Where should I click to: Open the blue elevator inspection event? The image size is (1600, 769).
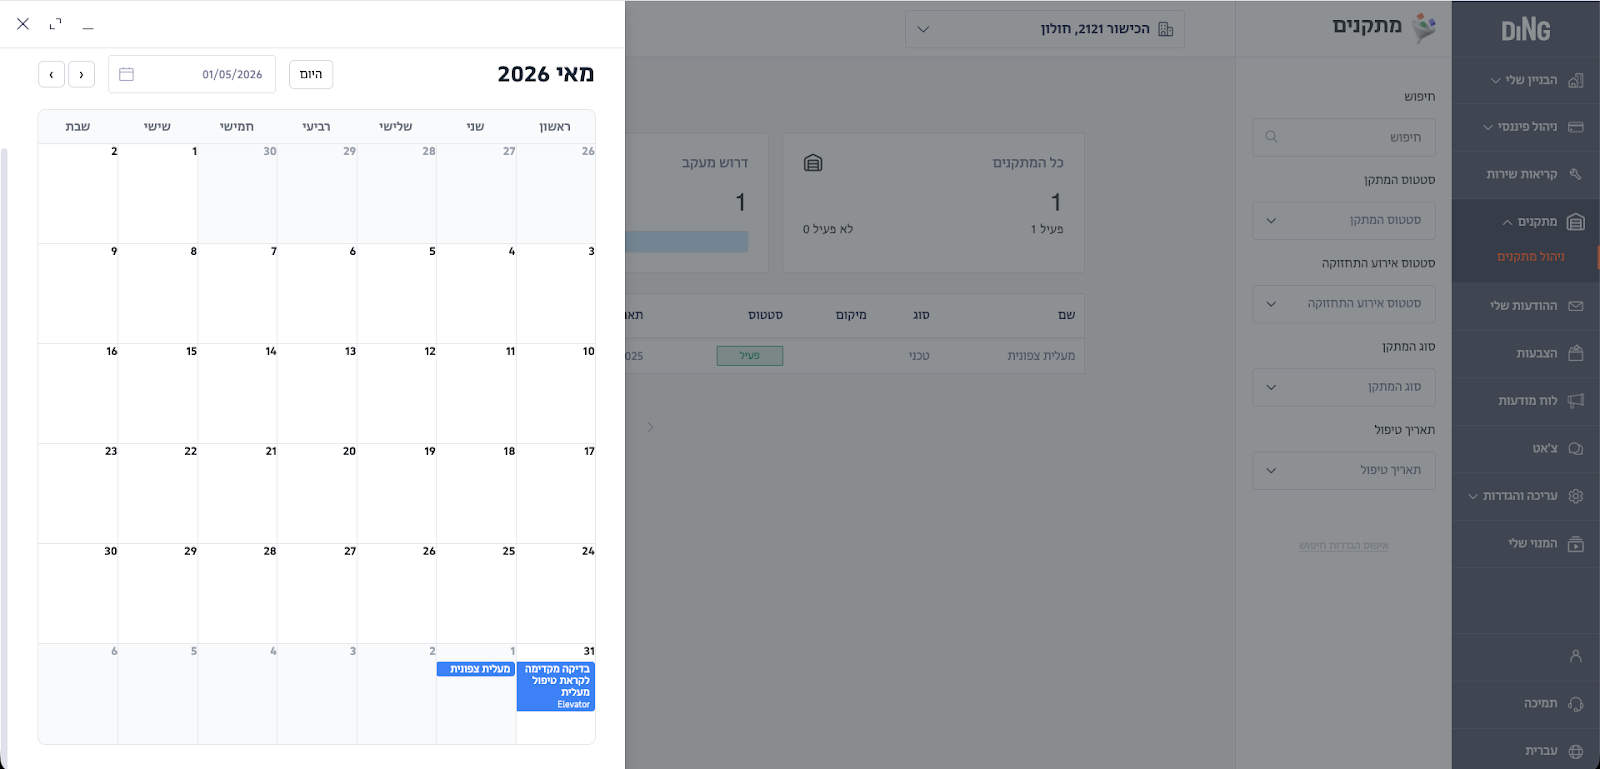click(556, 686)
